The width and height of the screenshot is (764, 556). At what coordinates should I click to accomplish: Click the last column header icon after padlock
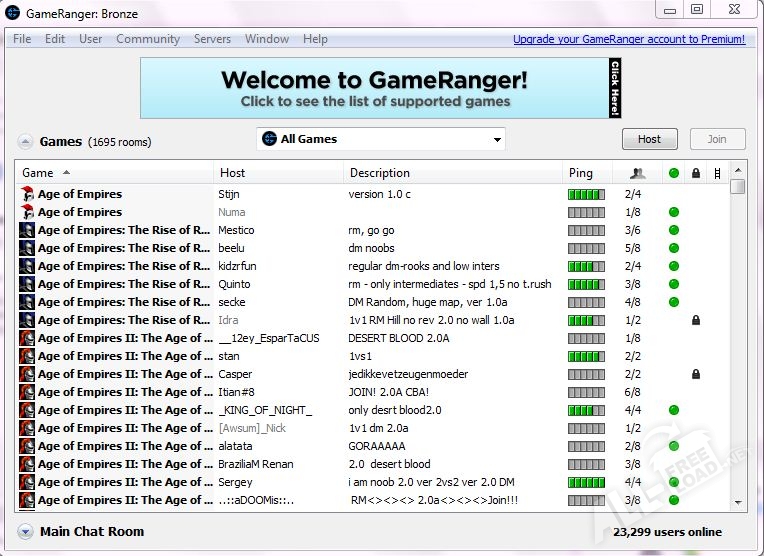(717, 173)
